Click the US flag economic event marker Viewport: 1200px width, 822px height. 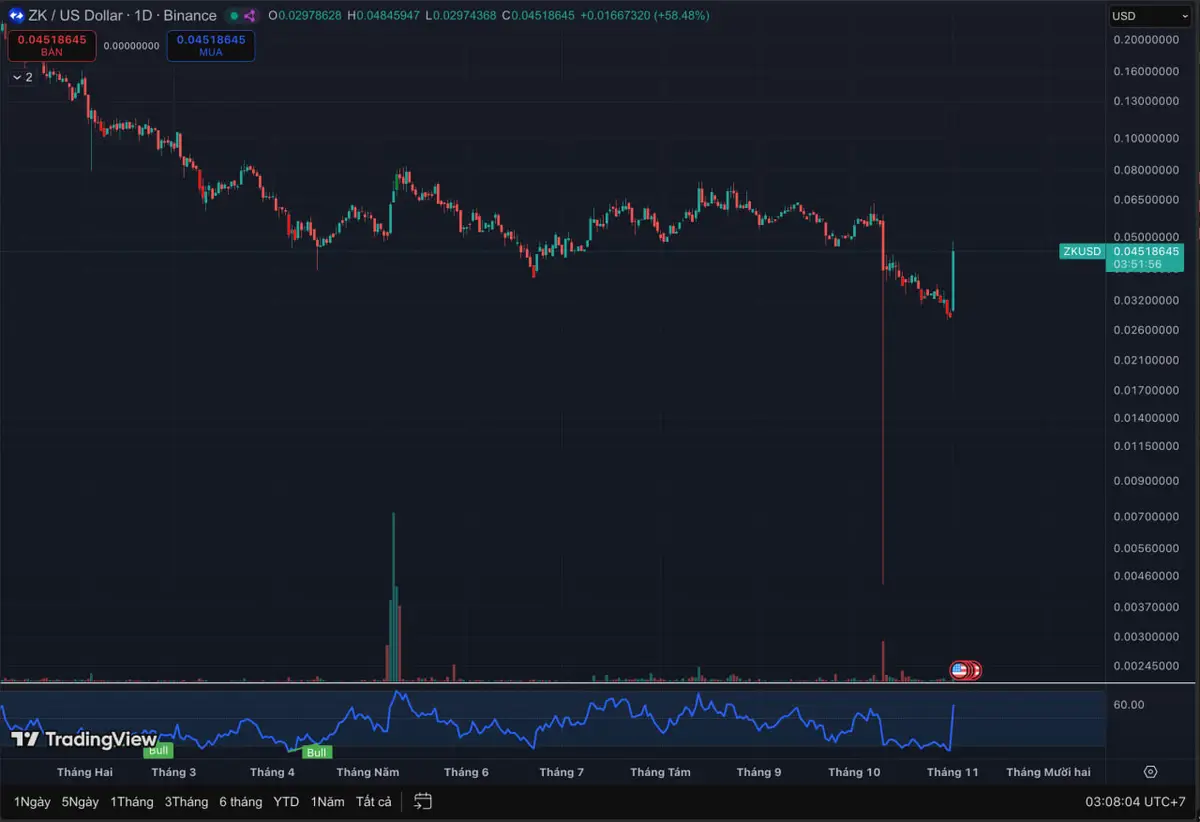(x=959, y=670)
